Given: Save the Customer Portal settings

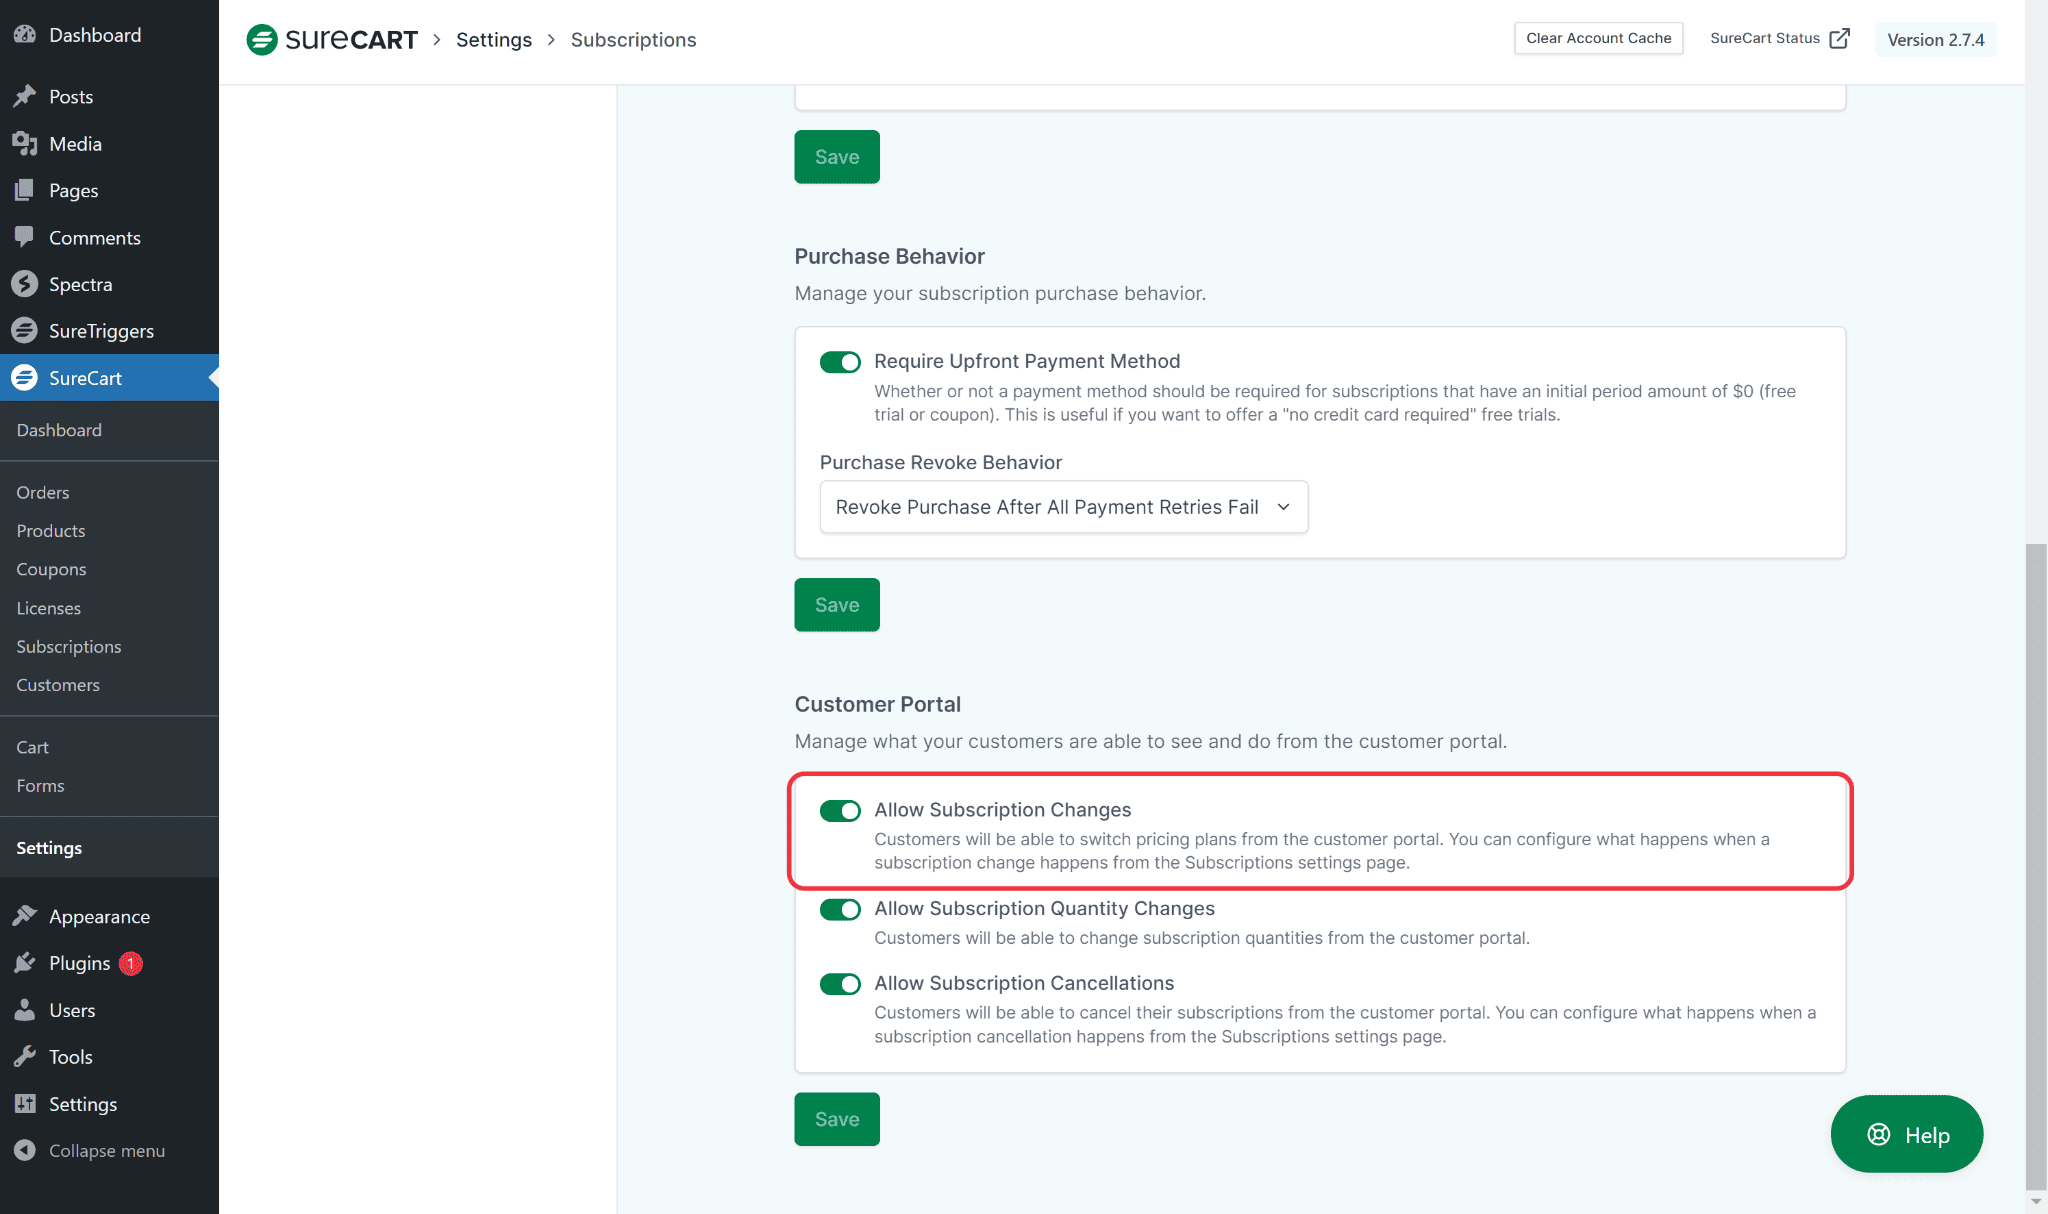Looking at the screenshot, I should point(837,1119).
